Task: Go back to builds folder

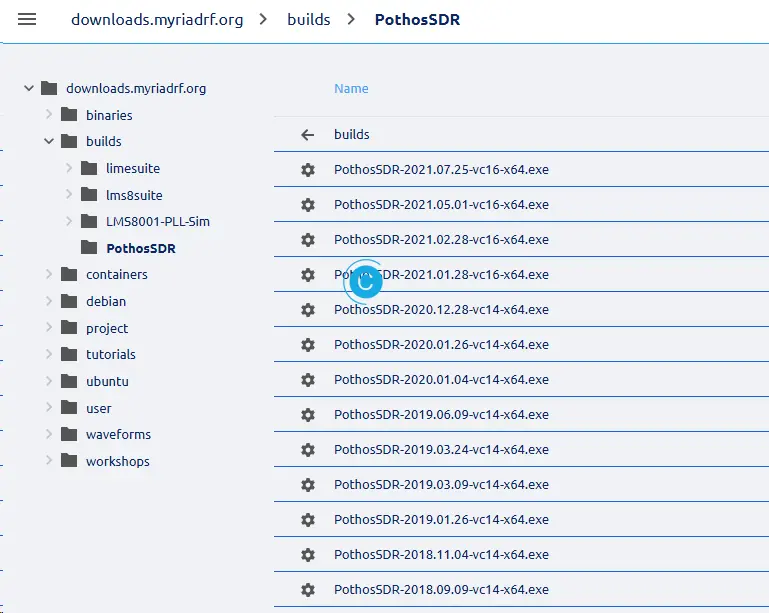Action: tap(308, 134)
